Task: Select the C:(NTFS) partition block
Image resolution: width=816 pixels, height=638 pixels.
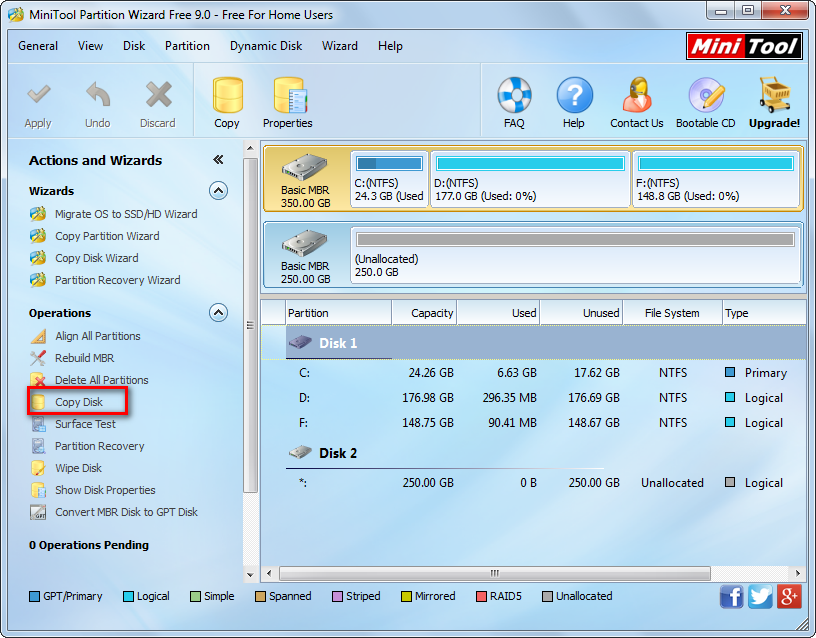Action: click(389, 180)
